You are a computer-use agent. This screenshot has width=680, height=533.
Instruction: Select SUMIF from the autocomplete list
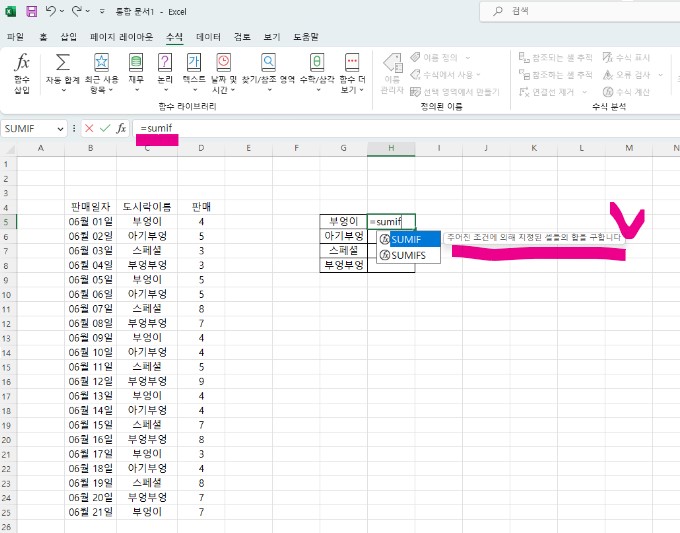[x=409, y=239]
